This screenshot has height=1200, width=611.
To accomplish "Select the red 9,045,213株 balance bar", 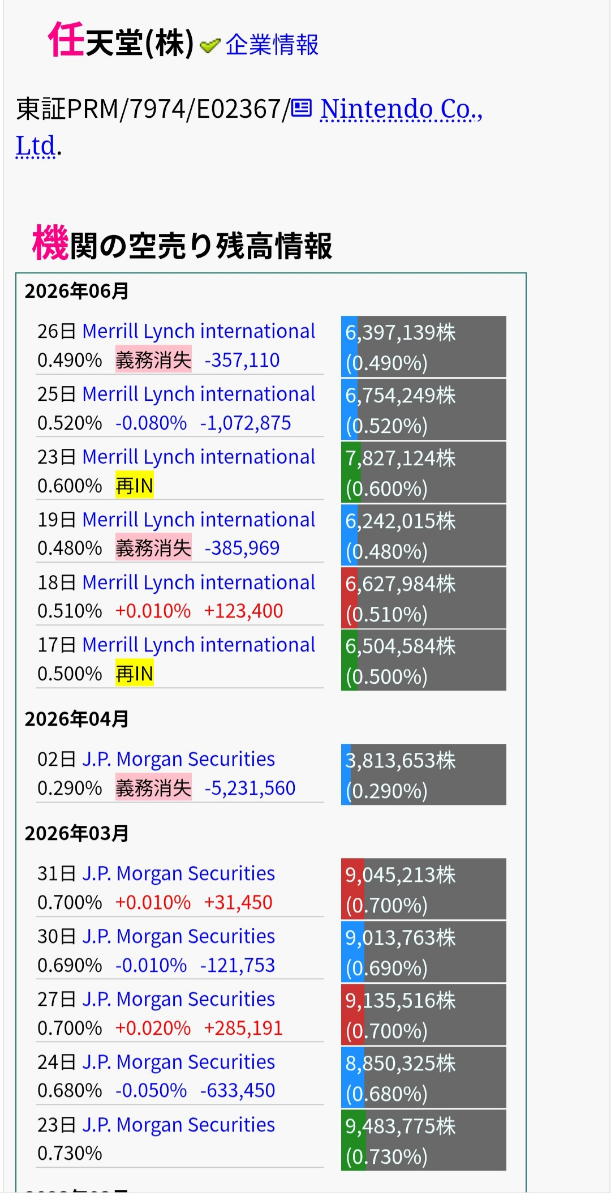I will click(424, 889).
